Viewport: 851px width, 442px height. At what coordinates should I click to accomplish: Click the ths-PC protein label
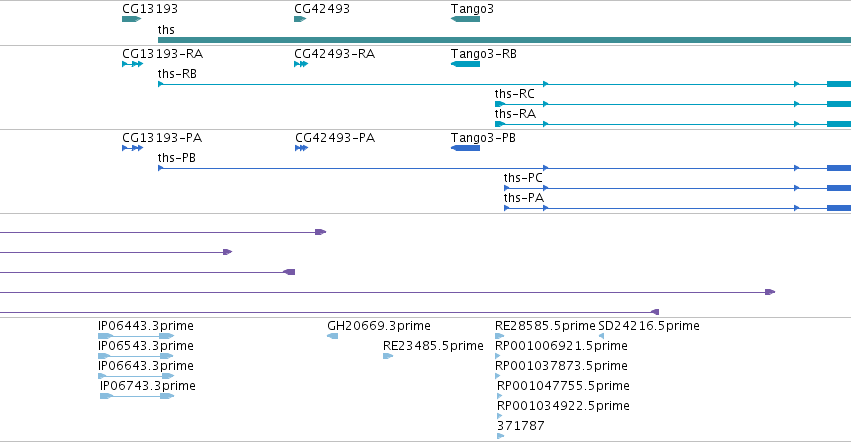(x=523, y=178)
